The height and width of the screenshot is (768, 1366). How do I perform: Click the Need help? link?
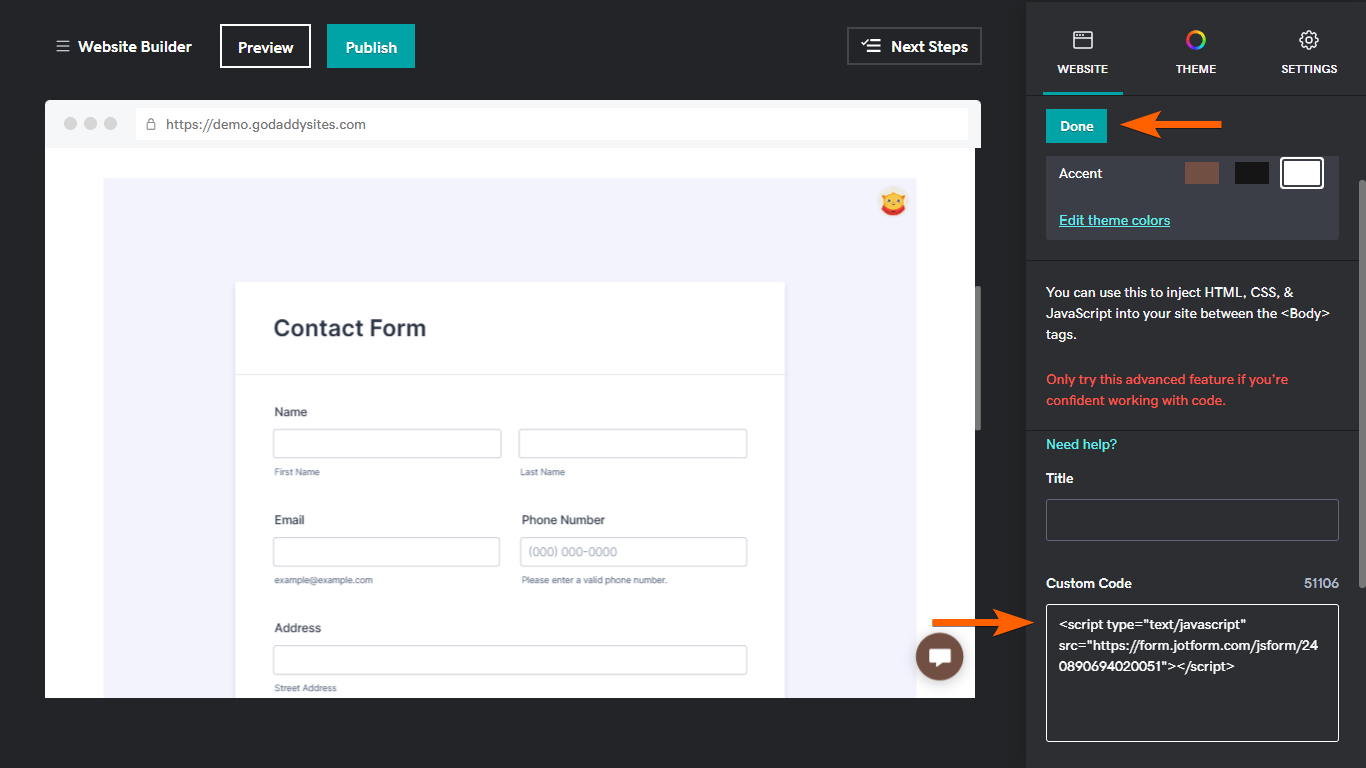(1081, 444)
